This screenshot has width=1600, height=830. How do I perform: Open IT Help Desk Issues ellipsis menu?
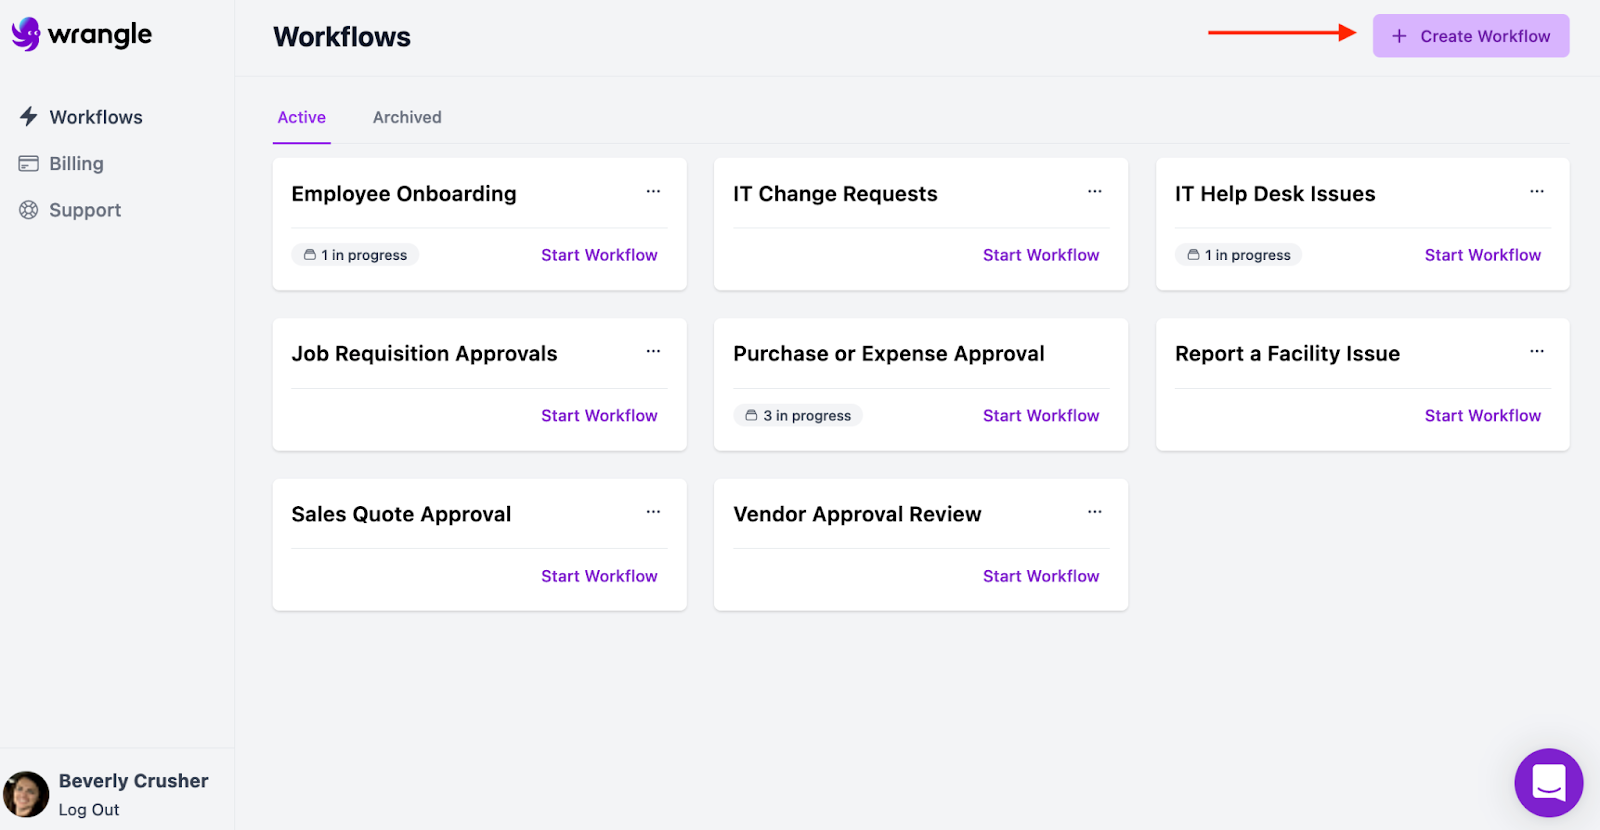(1537, 192)
